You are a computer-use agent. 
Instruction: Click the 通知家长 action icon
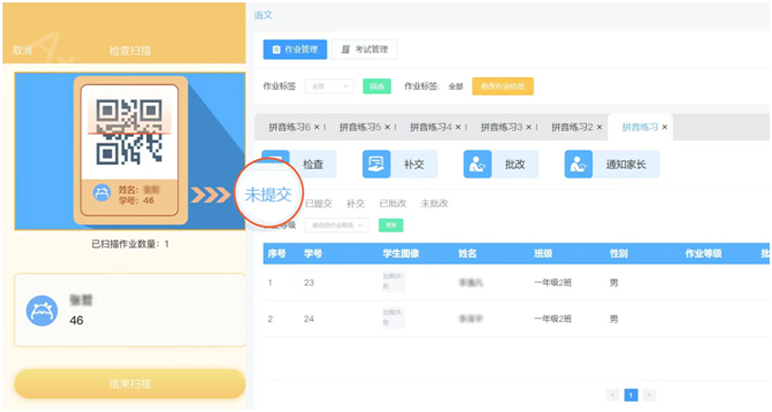click(x=578, y=164)
